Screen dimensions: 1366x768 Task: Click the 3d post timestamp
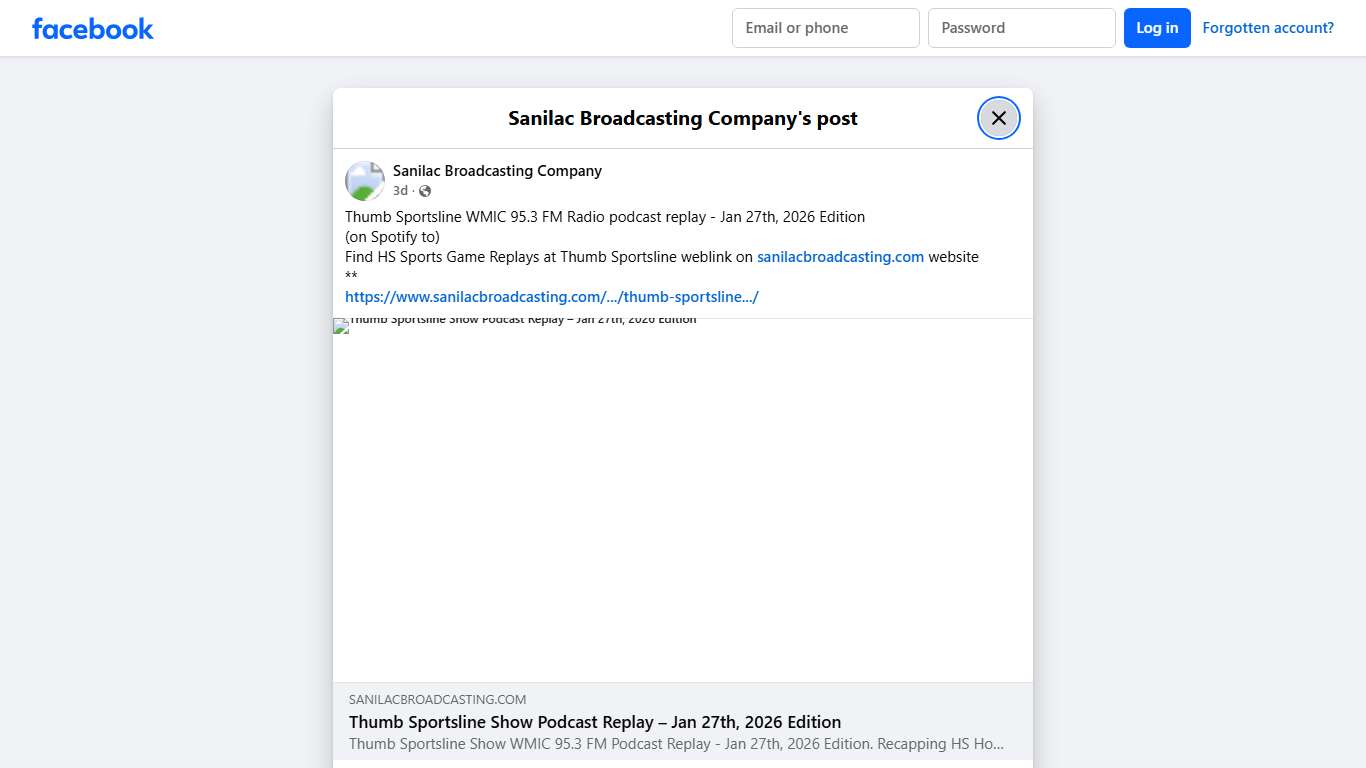click(399, 190)
